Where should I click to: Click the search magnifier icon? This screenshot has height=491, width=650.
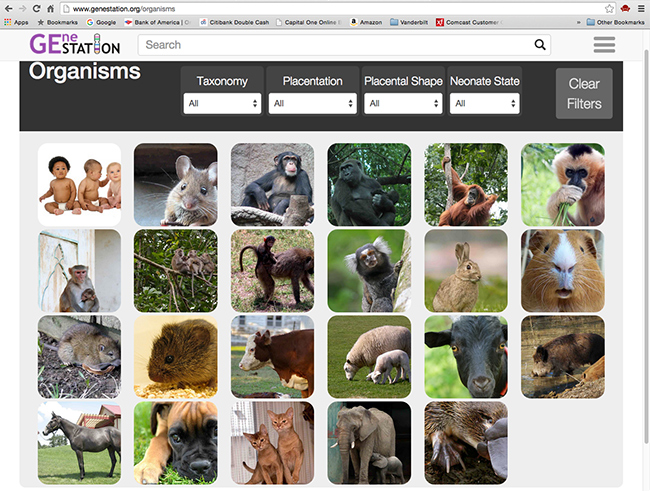tap(540, 45)
